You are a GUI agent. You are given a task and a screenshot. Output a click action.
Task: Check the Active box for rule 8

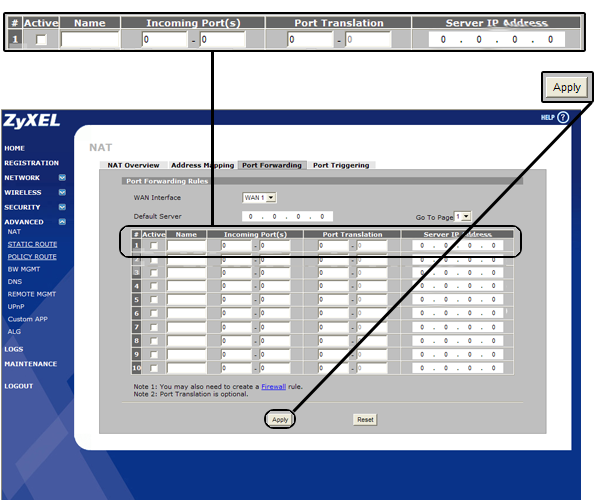tap(154, 341)
